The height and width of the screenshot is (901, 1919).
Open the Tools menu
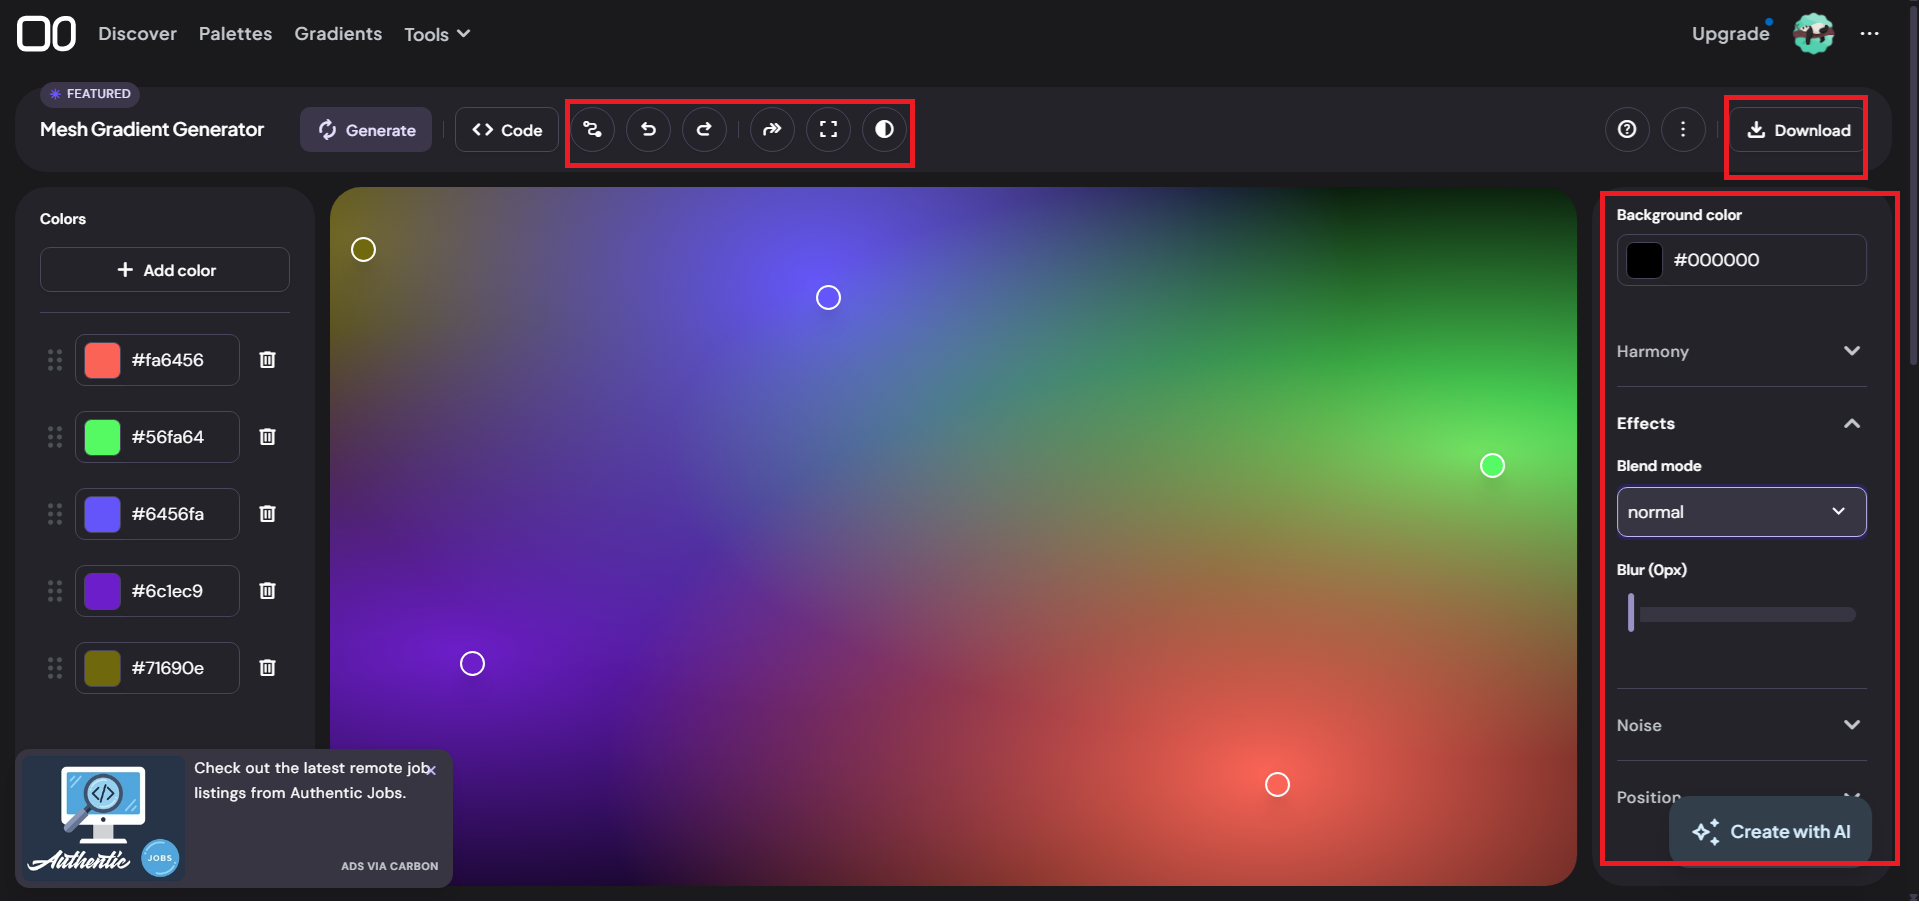(x=435, y=33)
